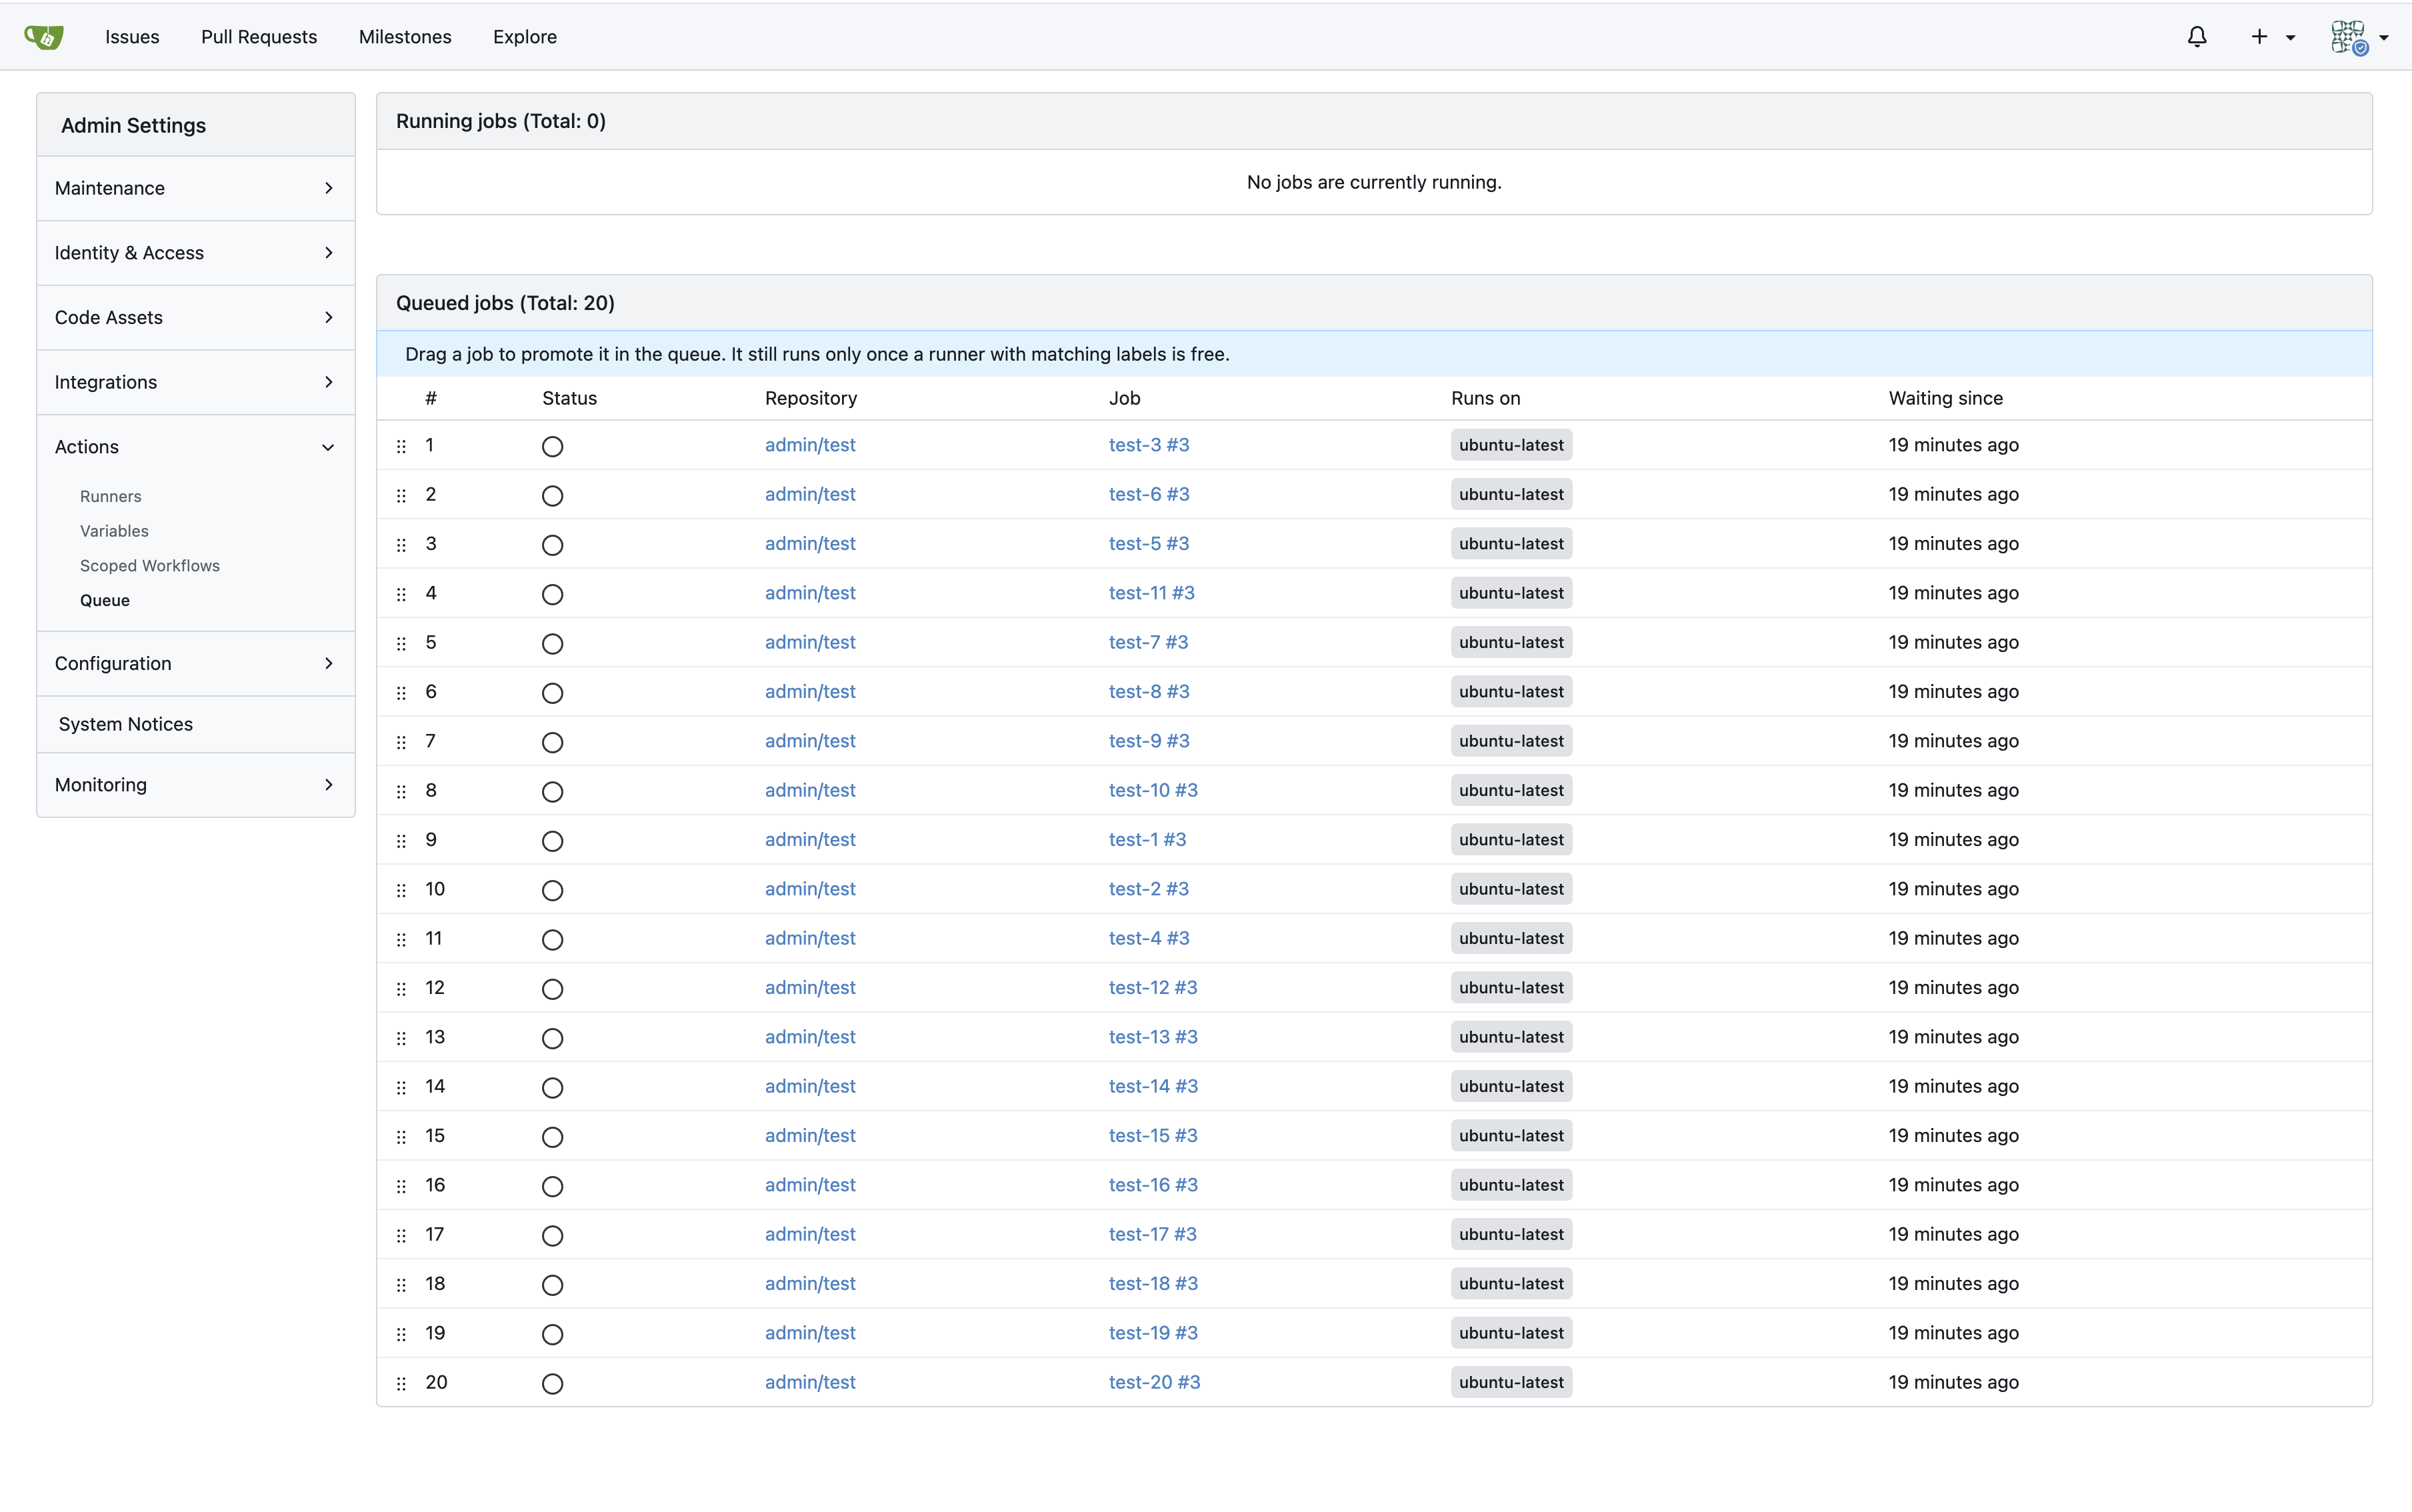Expand the Maintenance settings section

(195, 188)
